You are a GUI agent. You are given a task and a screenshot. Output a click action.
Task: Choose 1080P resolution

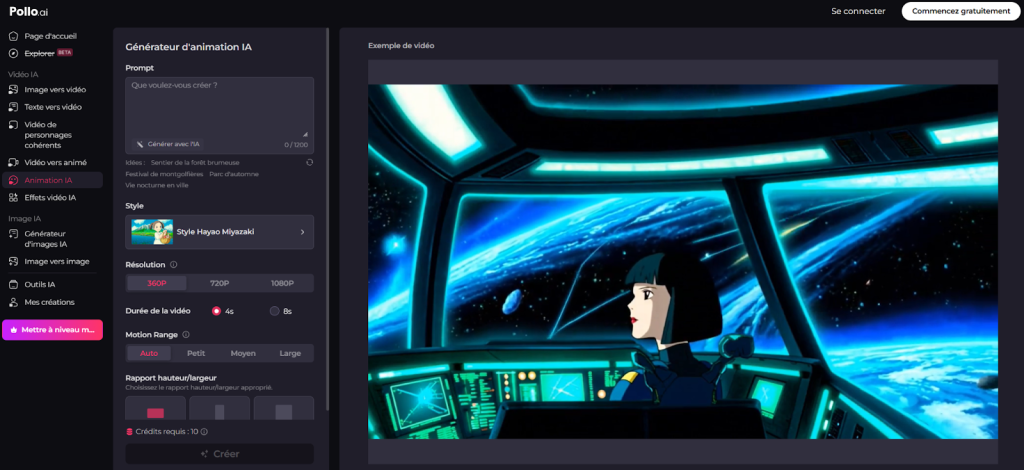282,283
